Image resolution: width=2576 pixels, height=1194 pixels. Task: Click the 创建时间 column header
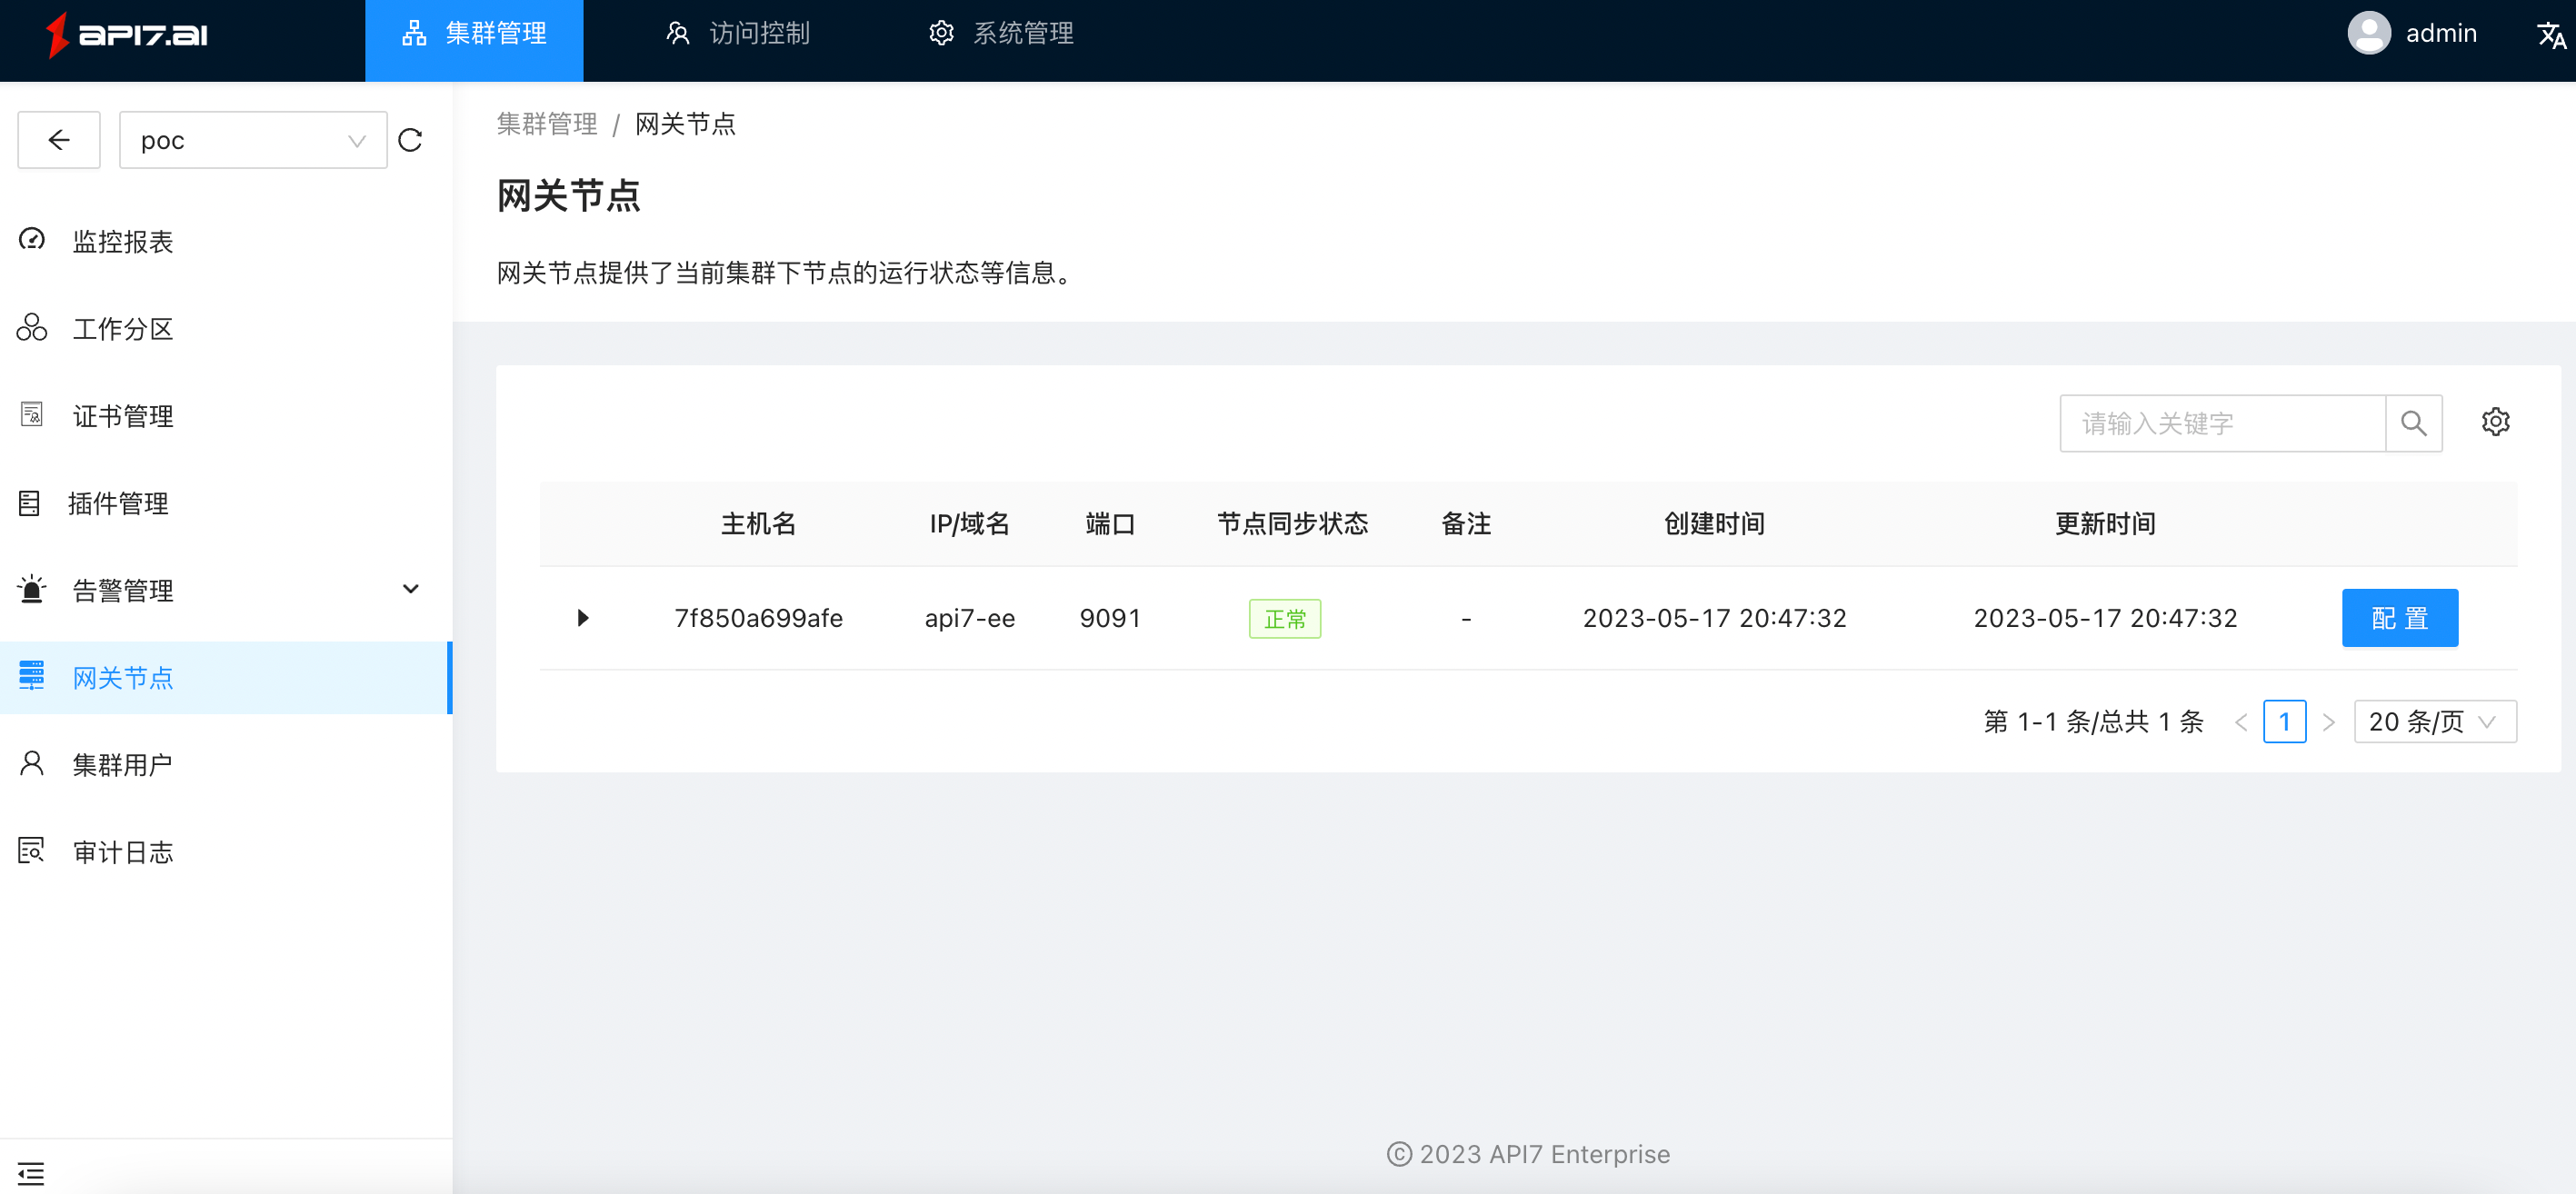pyautogui.click(x=1715, y=524)
